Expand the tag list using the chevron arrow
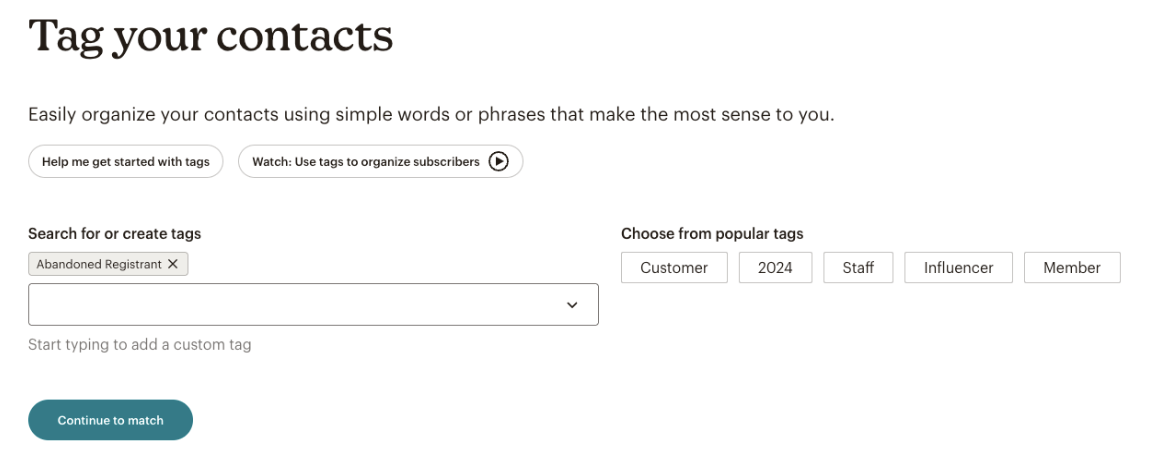 (572, 305)
